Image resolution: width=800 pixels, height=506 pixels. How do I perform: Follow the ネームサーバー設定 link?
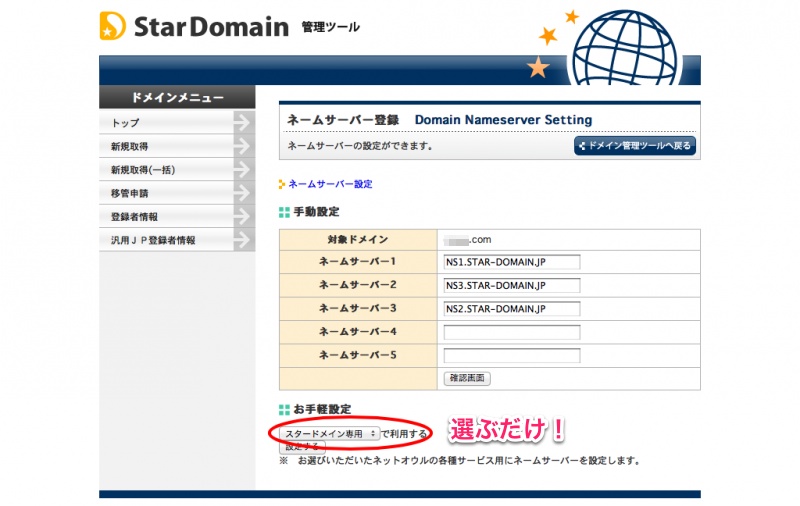pyautogui.click(x=330, y=184)
